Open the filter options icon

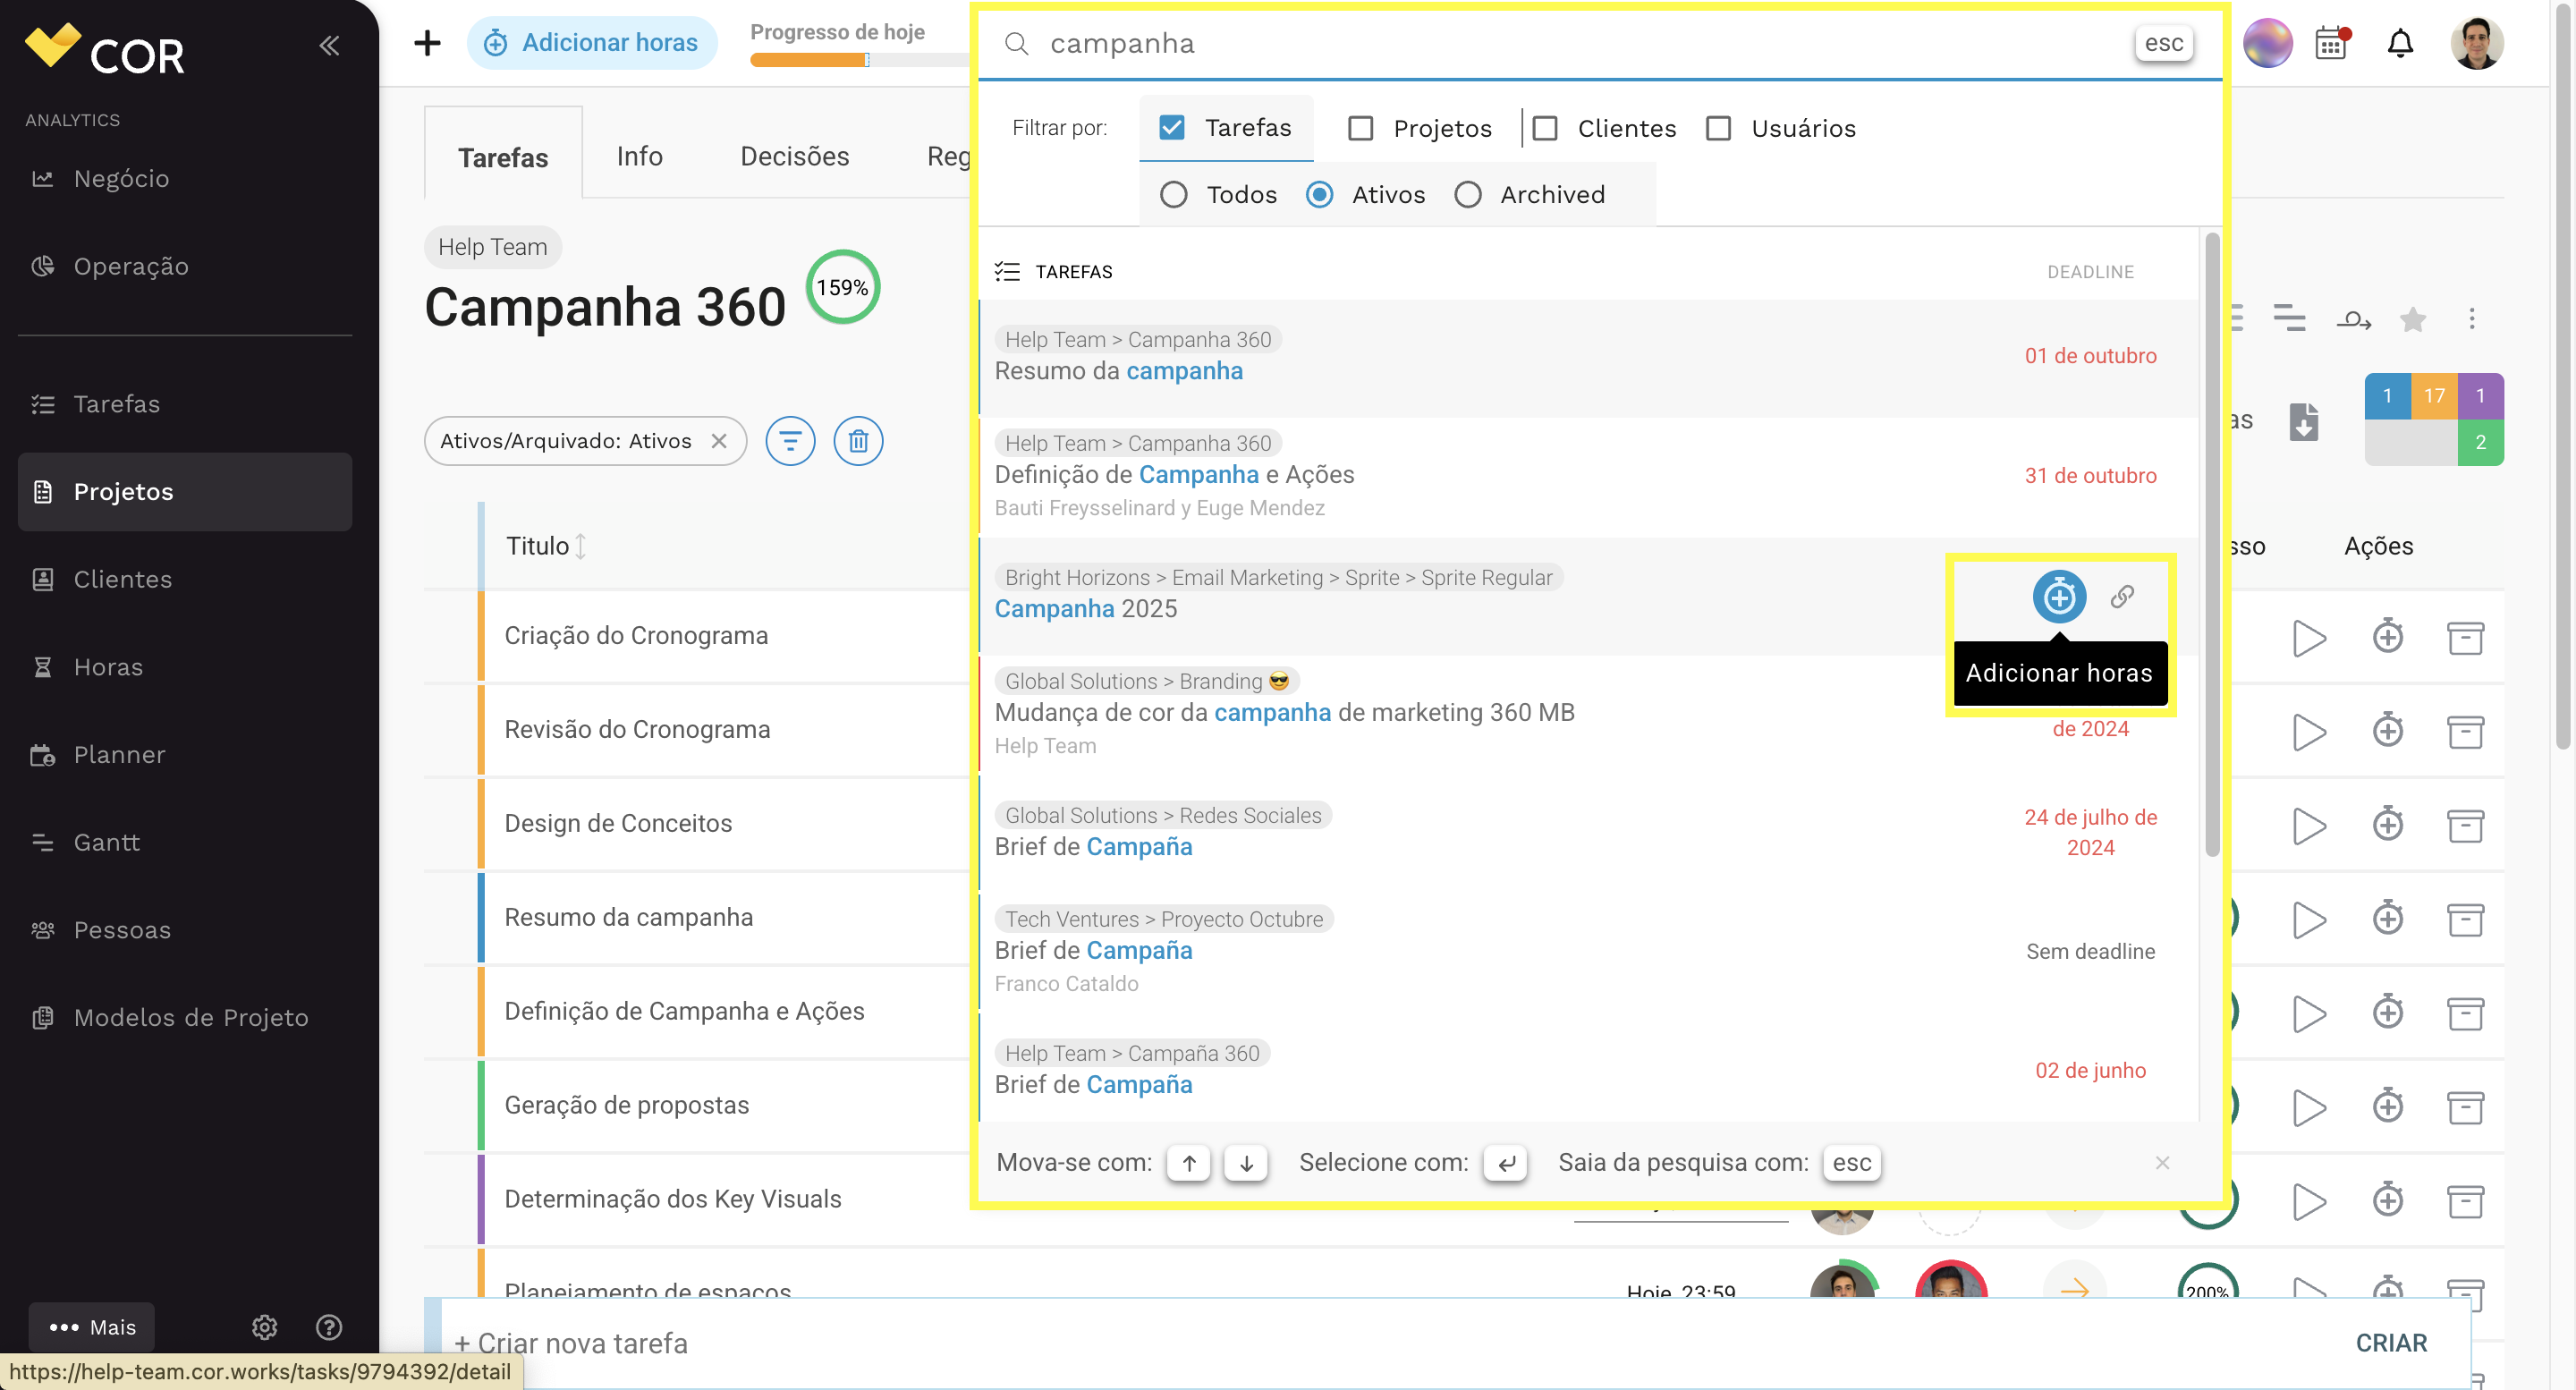[x=790, y=441]
